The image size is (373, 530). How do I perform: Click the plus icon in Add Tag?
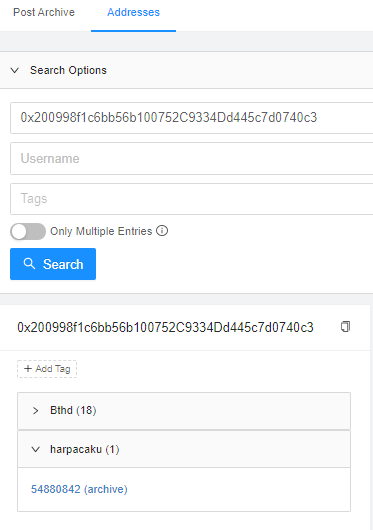pyautogui.click(x=28, y=368)
